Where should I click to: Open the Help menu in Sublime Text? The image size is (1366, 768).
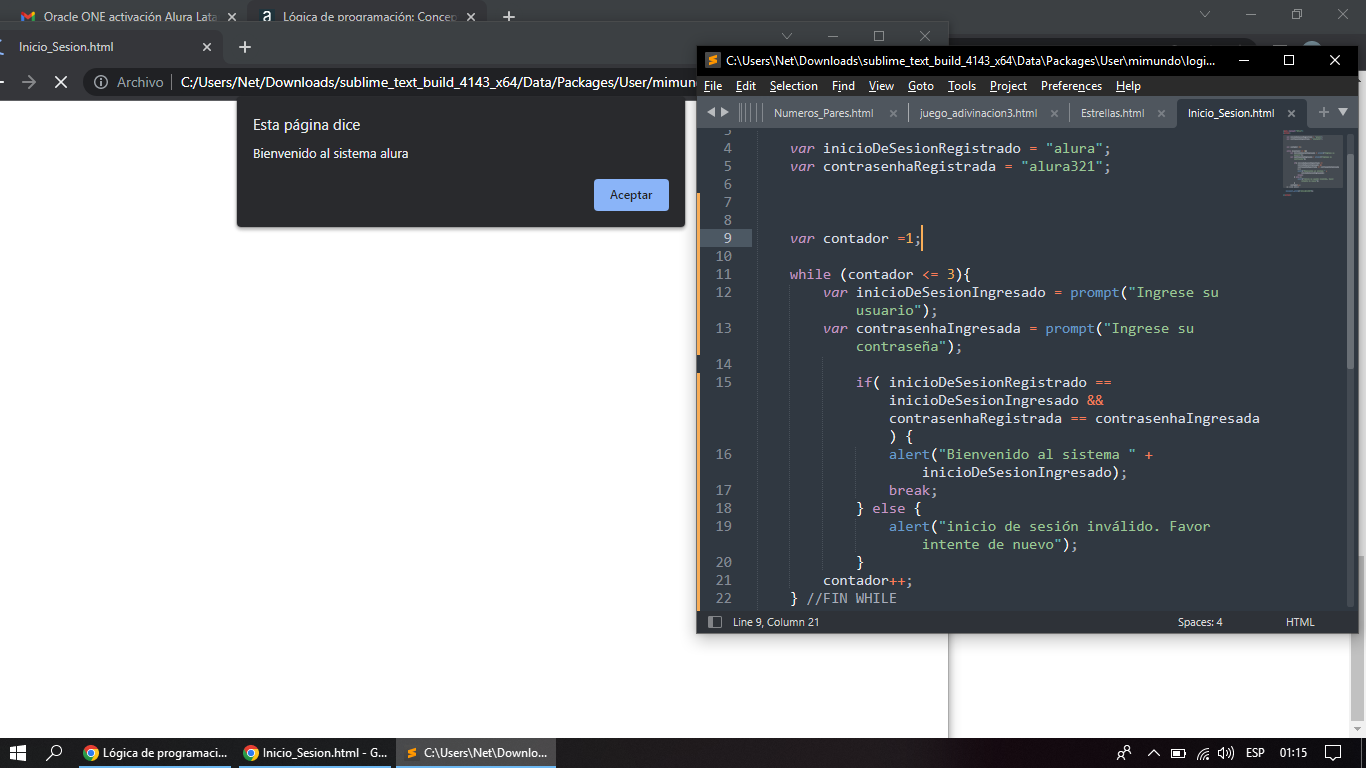click(1128, 86)
